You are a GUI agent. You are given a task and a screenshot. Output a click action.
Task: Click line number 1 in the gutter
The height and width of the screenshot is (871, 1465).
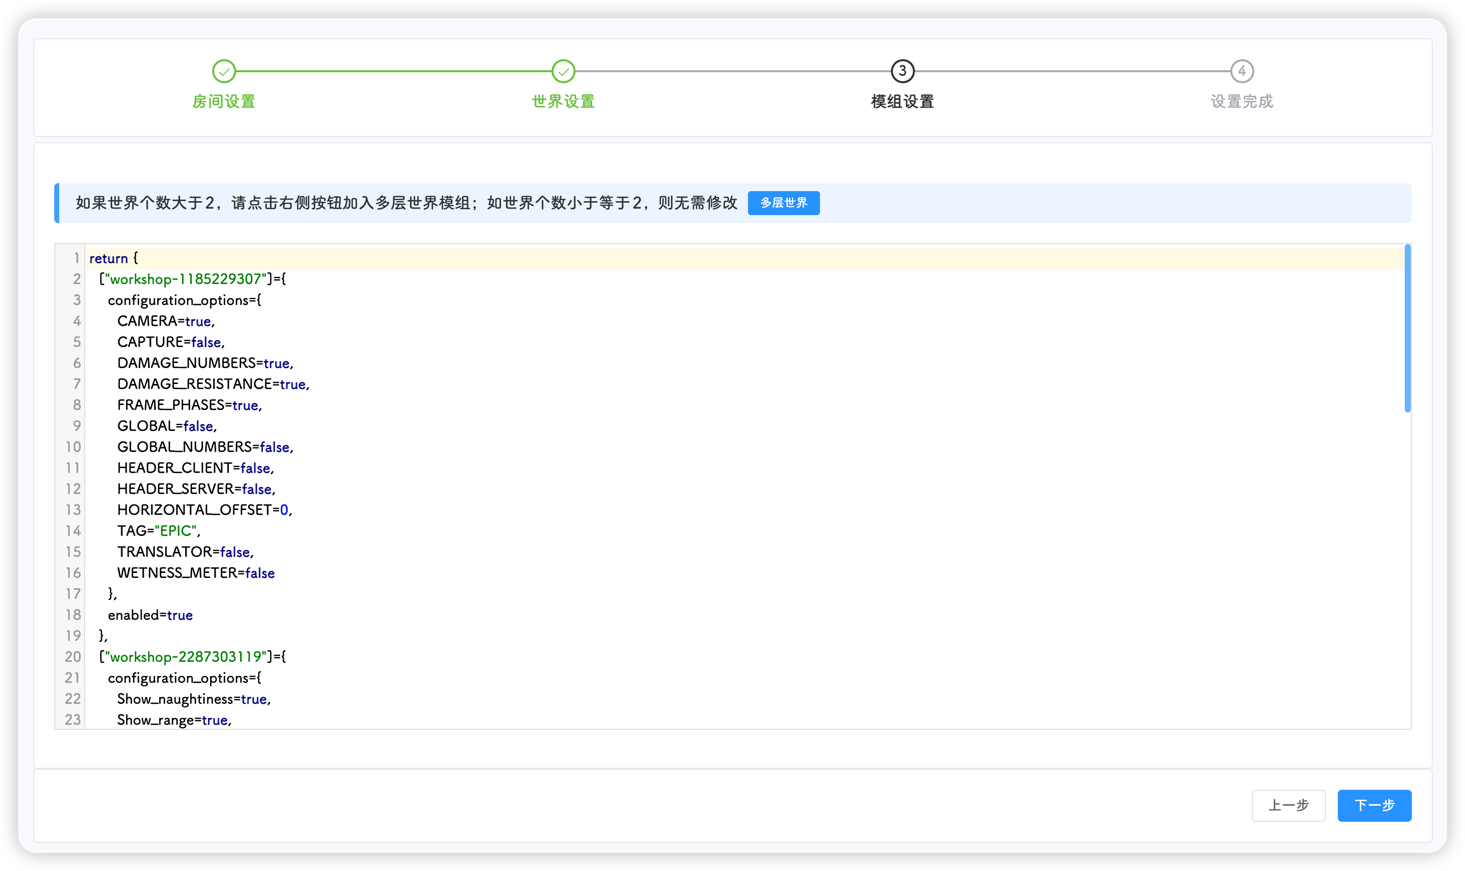[x=76, y=258]
